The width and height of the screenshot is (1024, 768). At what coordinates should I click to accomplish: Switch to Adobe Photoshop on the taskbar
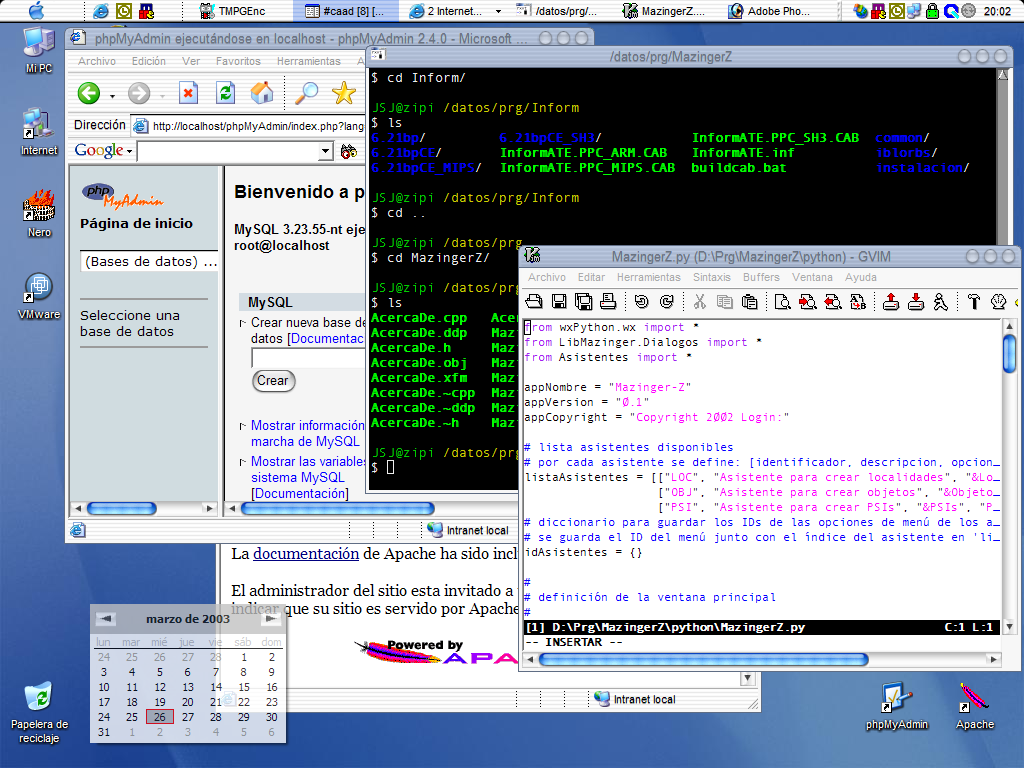(x=769, y=11)
